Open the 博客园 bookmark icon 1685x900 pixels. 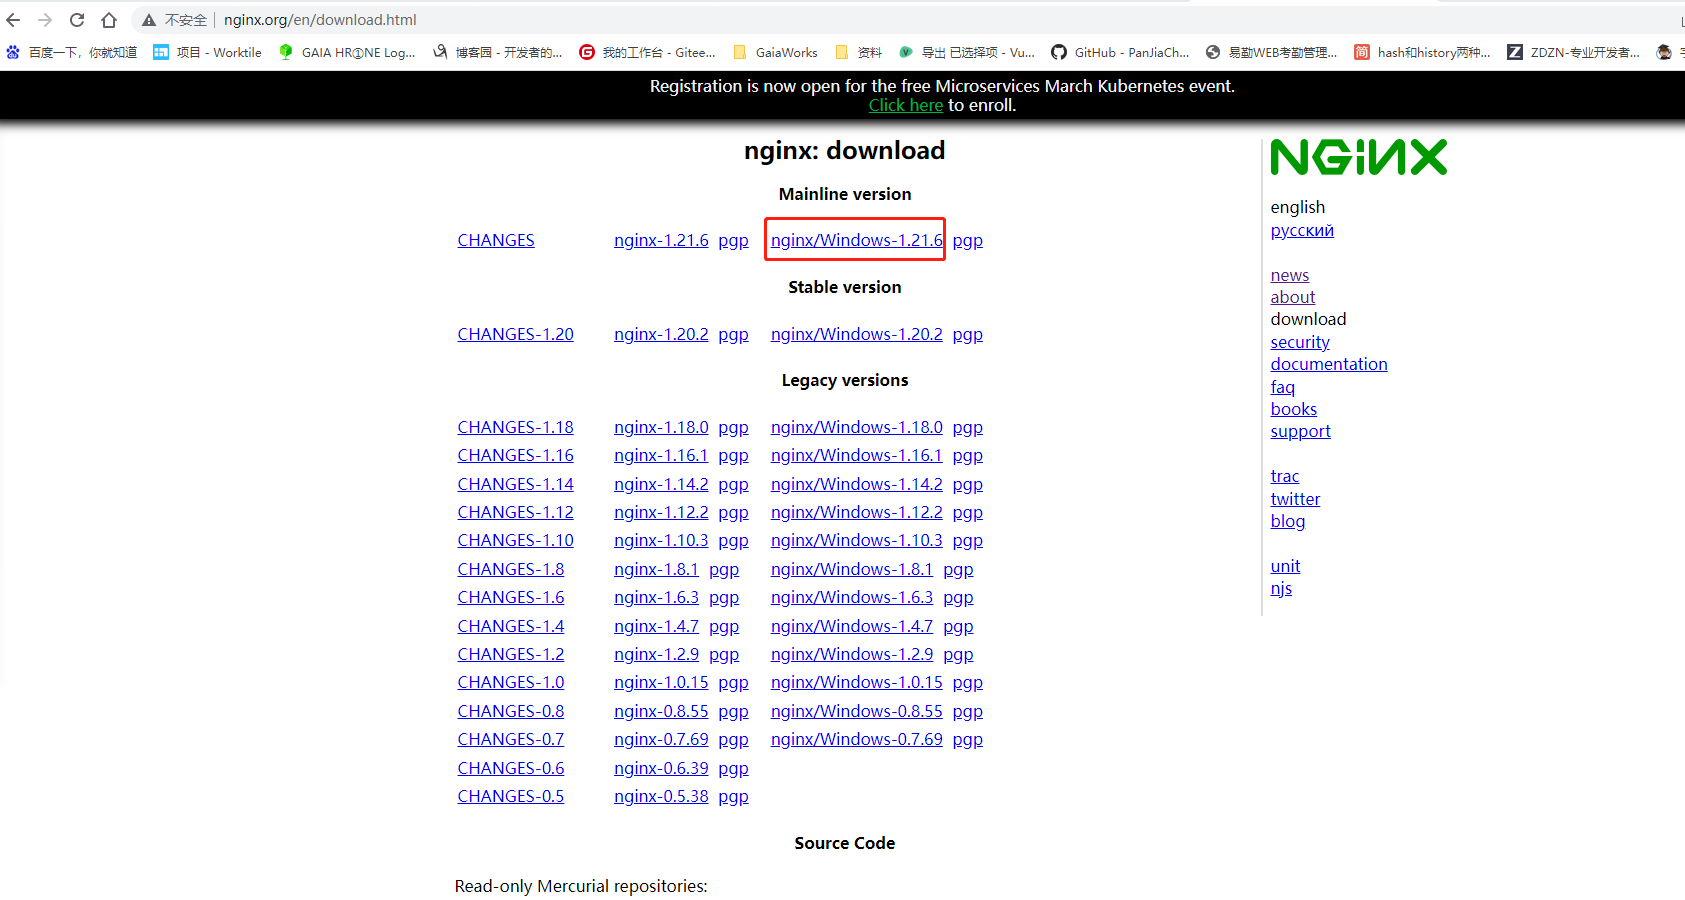click(x=440, y=52)
